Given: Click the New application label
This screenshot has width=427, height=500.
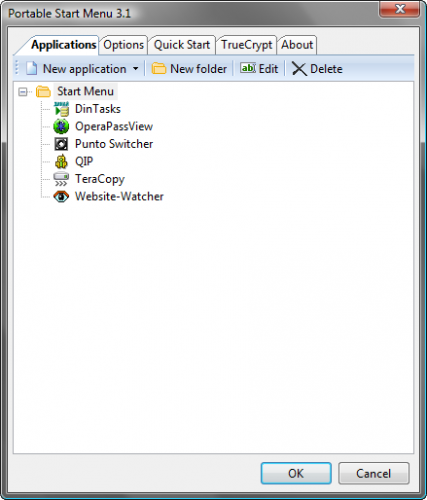Looking at the screenshot, I should pos(85,69).
